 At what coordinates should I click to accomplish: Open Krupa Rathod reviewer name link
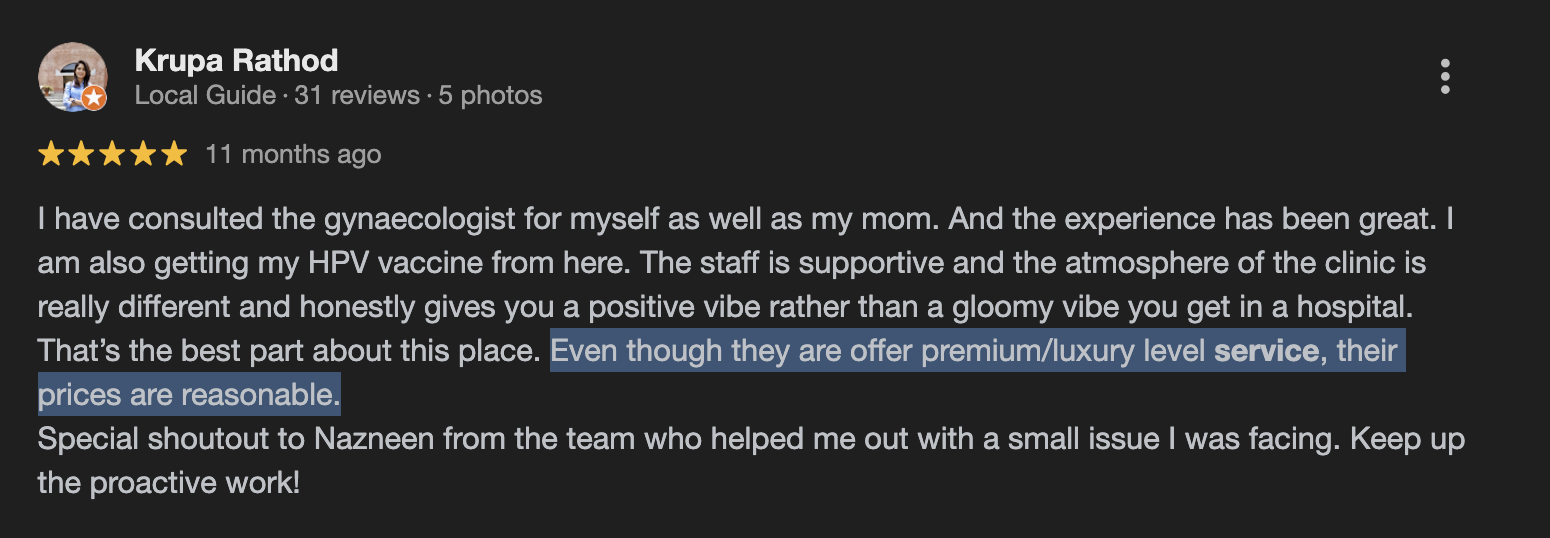(236, 61)
